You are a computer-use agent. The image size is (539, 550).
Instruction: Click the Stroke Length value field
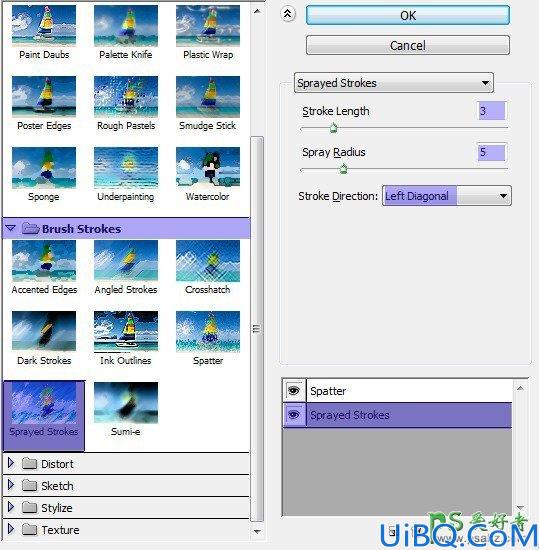click(492, 111)
